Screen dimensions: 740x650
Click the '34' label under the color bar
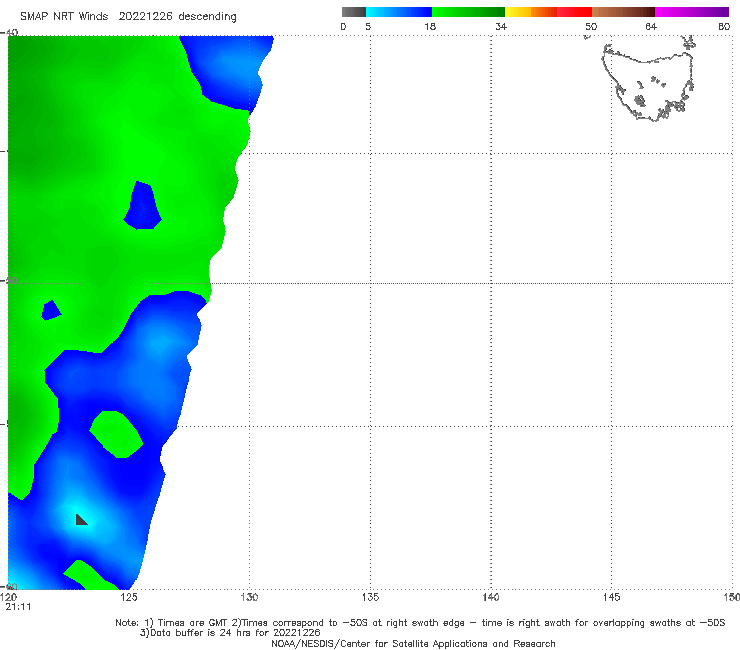coord(501,27)
